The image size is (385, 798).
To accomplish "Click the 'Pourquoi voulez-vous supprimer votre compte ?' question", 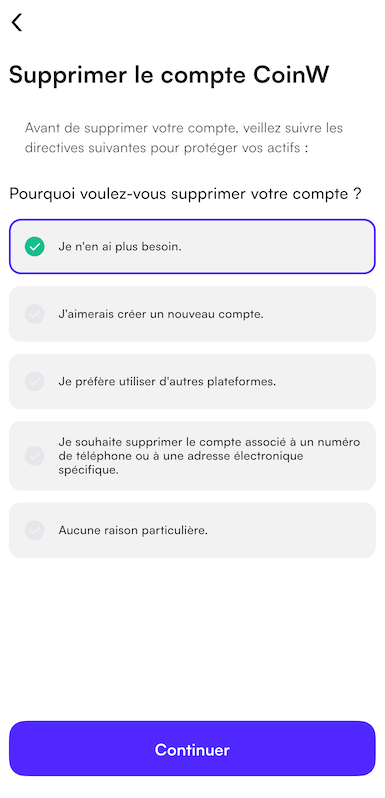I will pyautogui.click(x=185, y=194).
